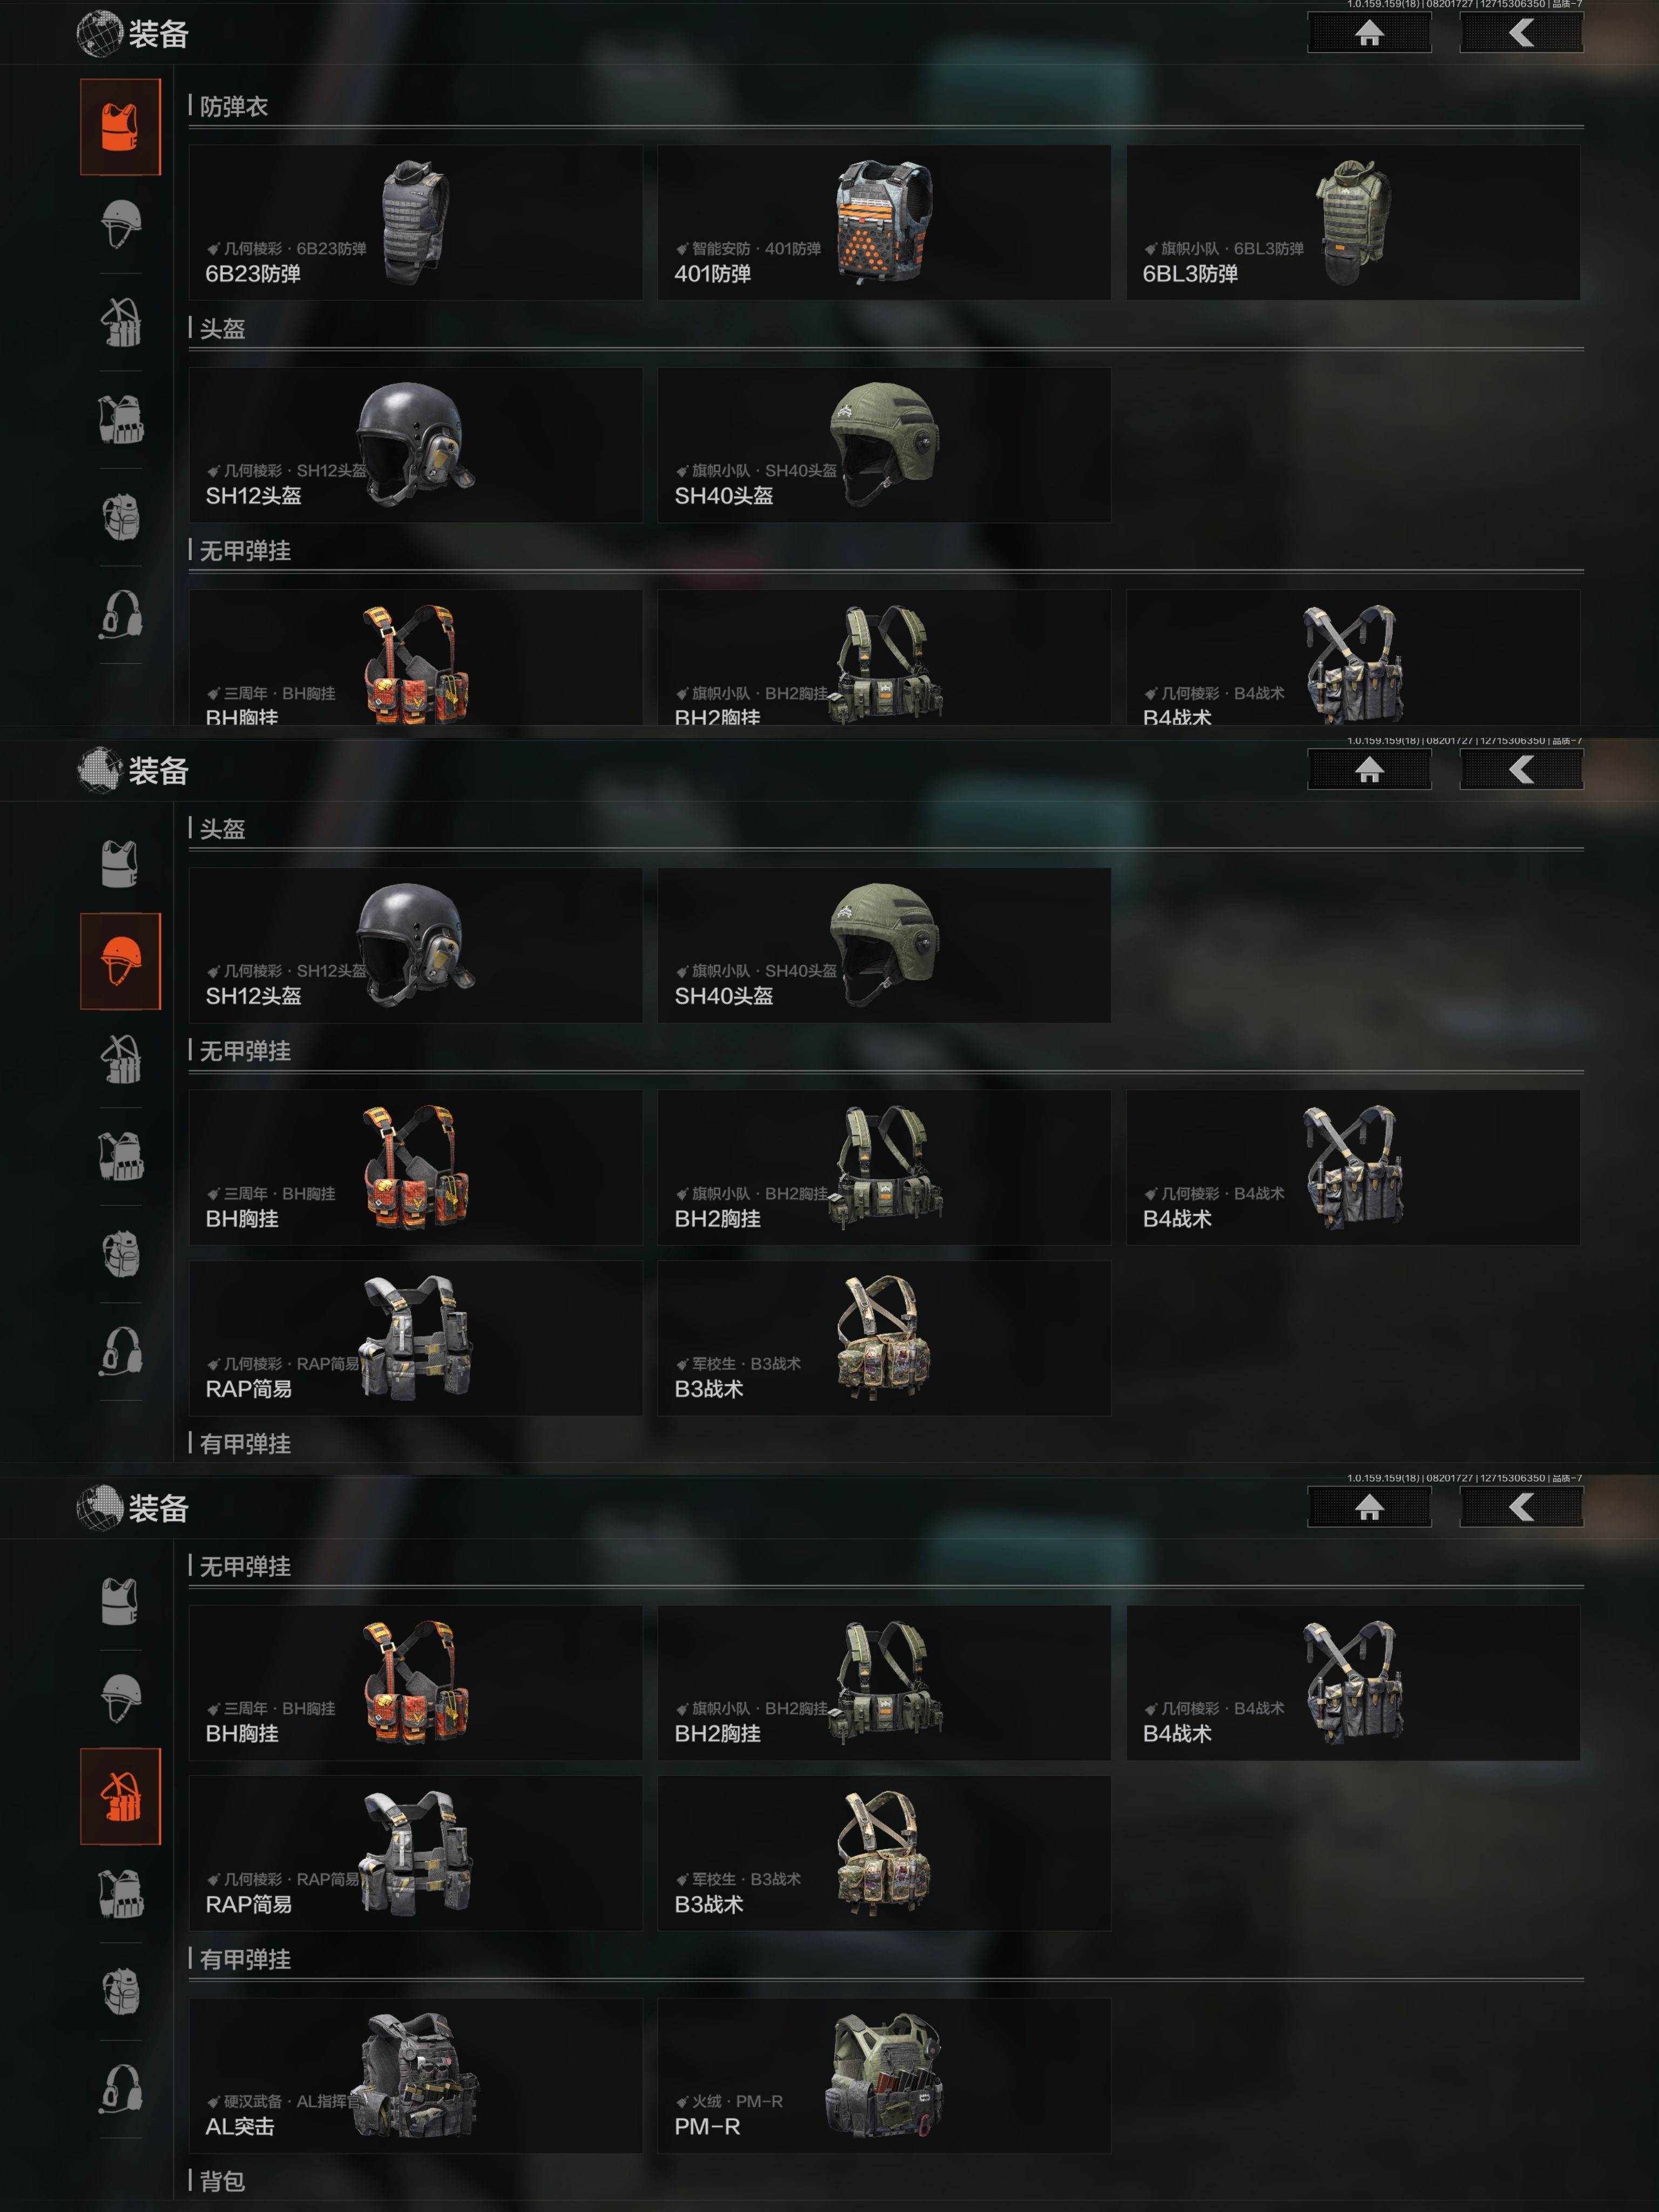Tap back arrow above the 防弹衣 section

[1521, 33]
